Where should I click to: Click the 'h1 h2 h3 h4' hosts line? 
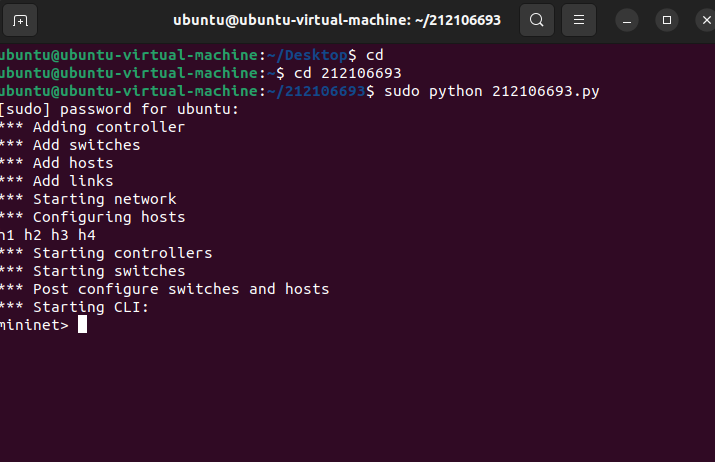point(48,235)
